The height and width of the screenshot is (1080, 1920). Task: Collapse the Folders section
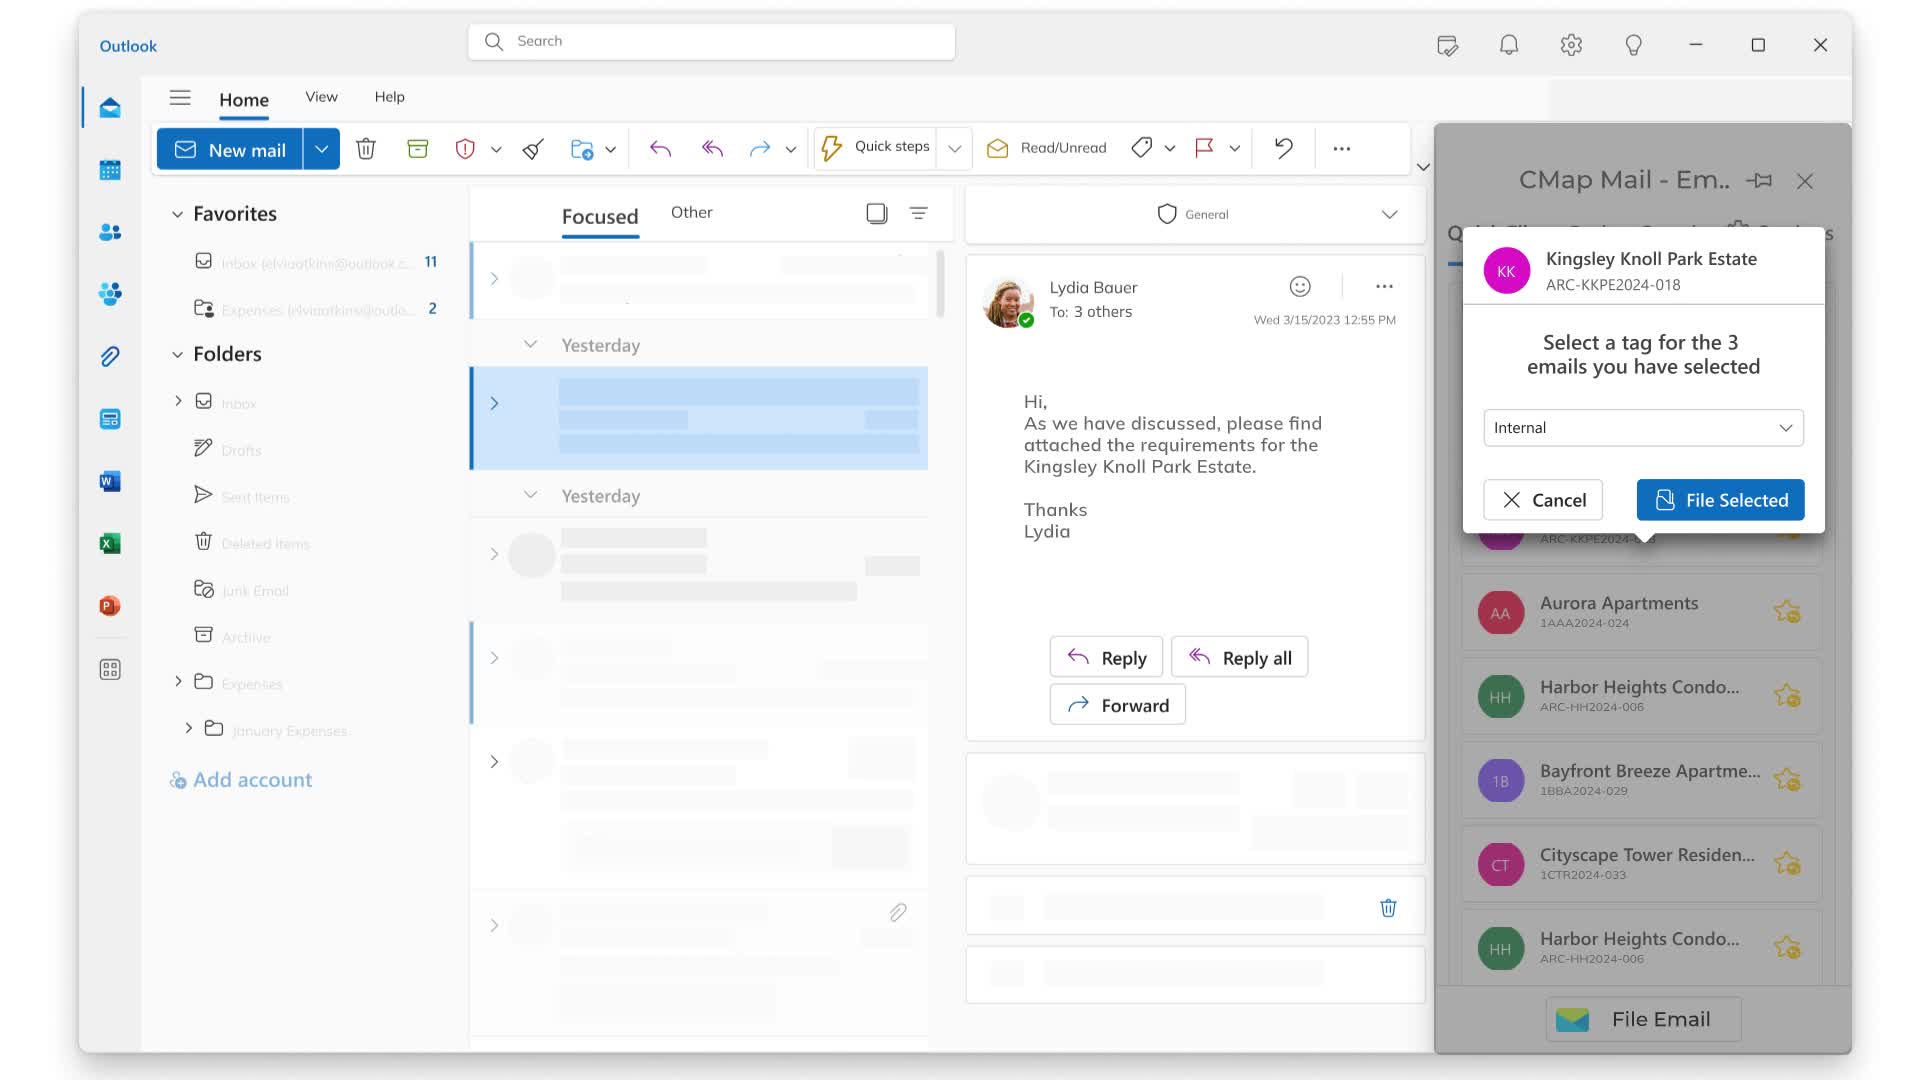[177, 354]
